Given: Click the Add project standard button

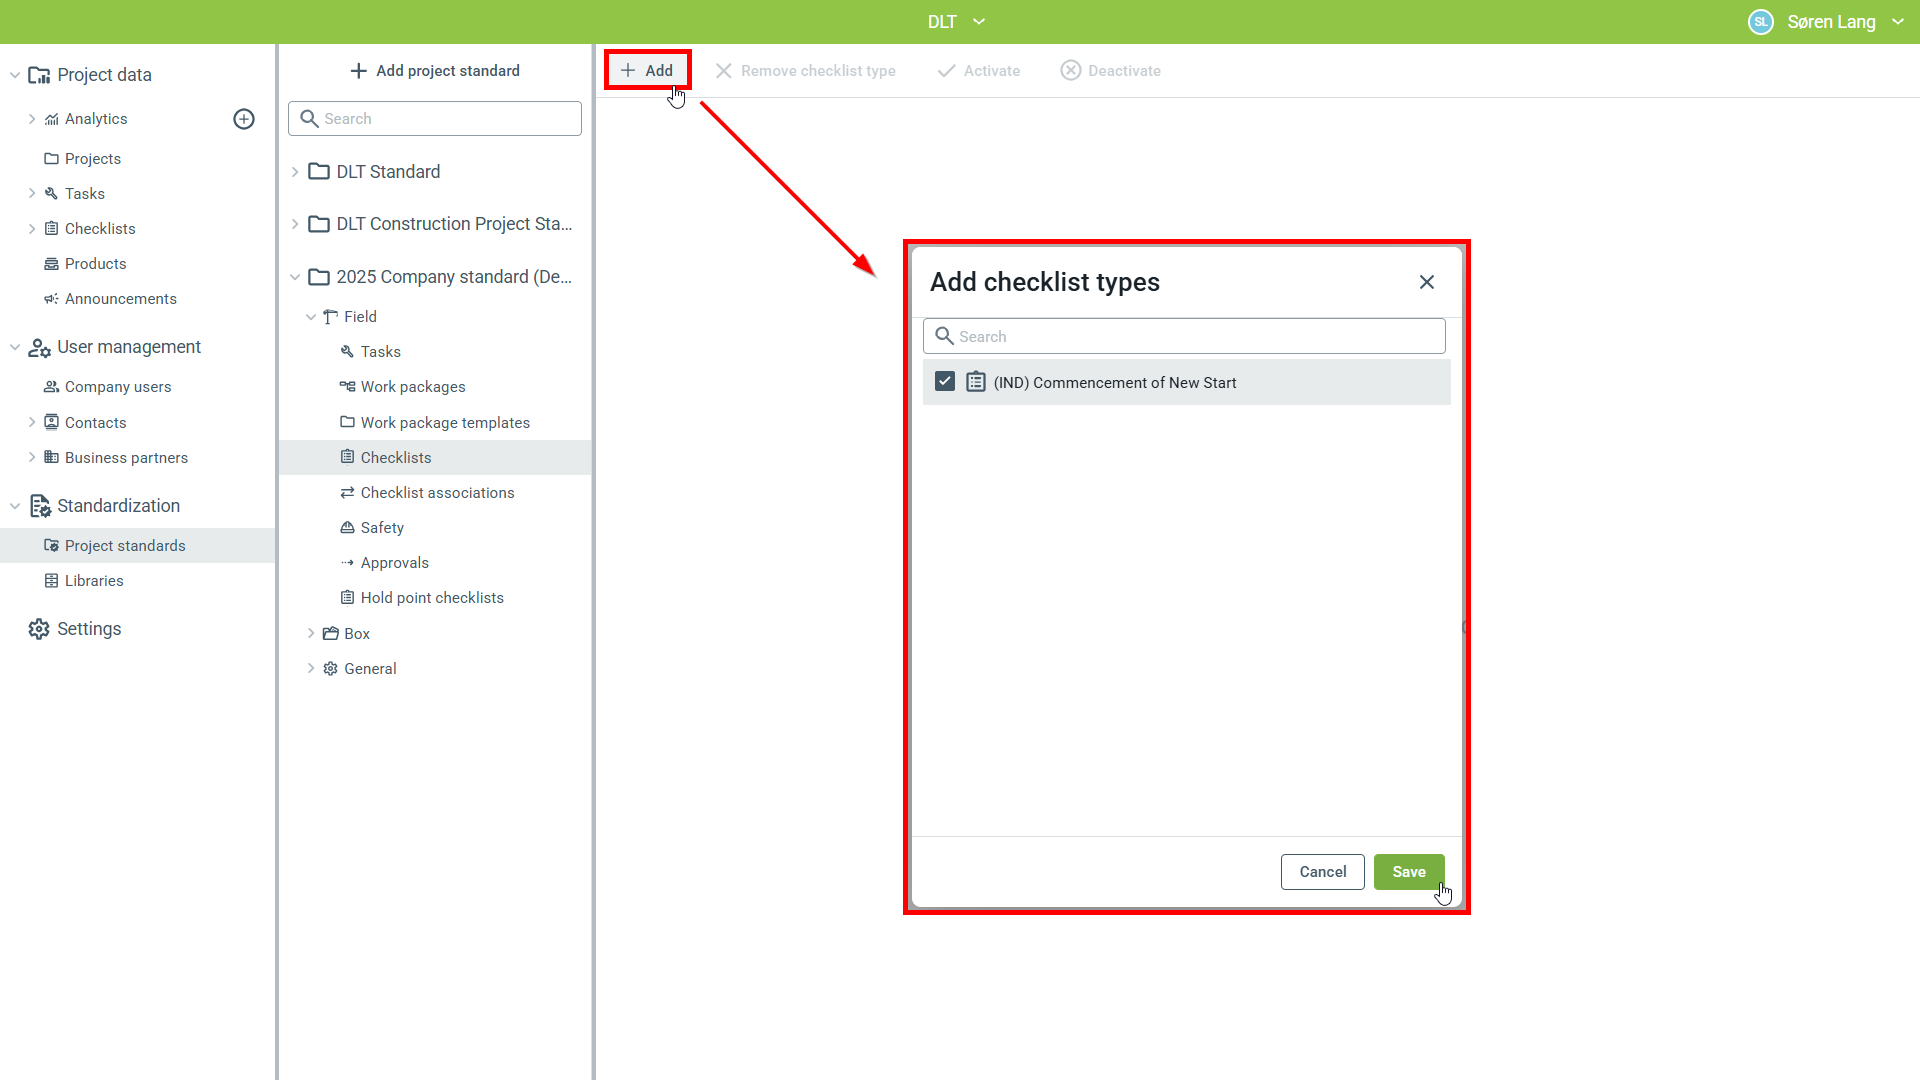Looking at the screenshot, I should pos(435,71).
